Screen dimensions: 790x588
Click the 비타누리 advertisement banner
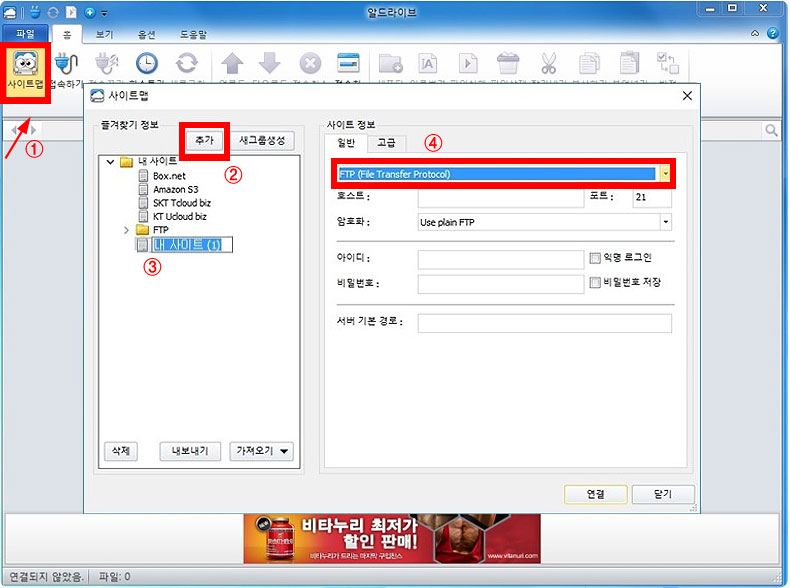[x=392, y=539]
